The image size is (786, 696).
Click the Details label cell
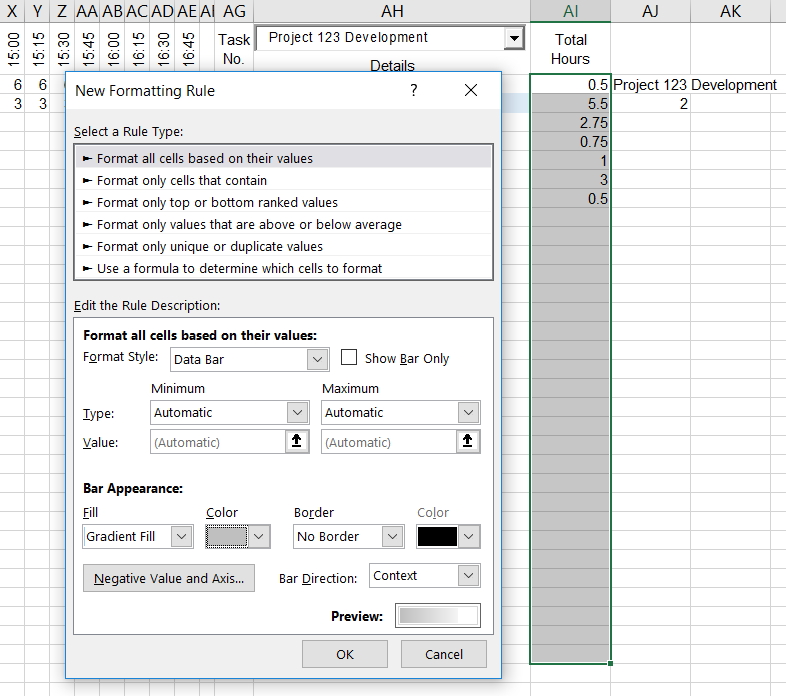(x=392, y=65)
